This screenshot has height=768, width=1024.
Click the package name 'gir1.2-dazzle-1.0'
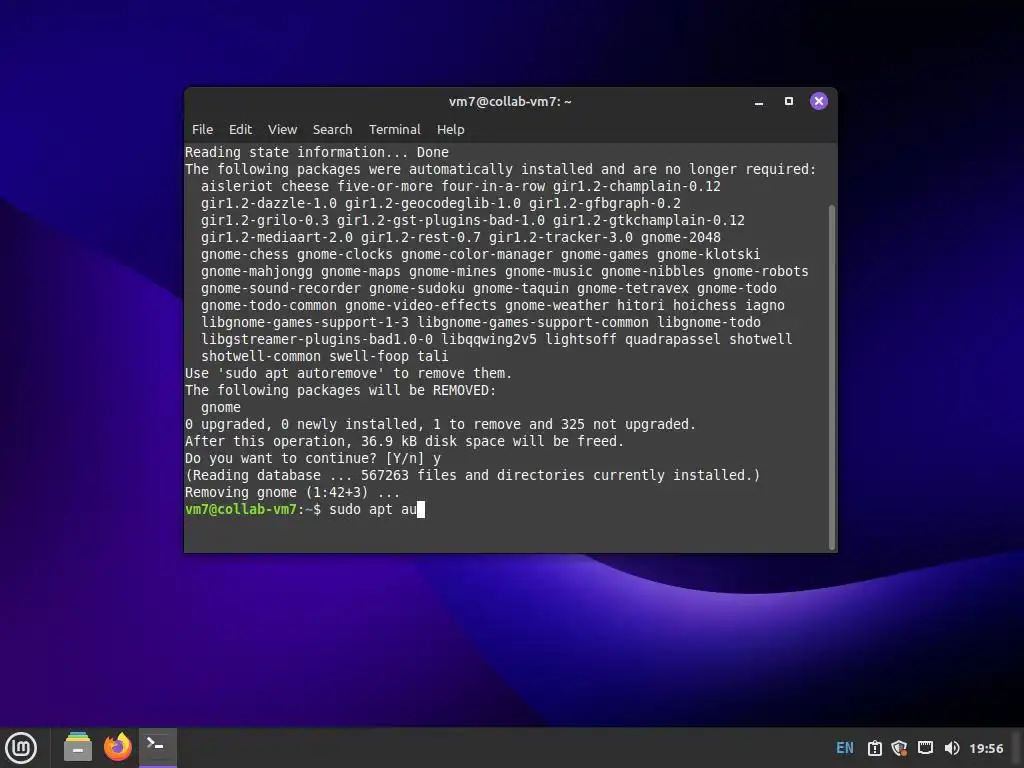268,203
